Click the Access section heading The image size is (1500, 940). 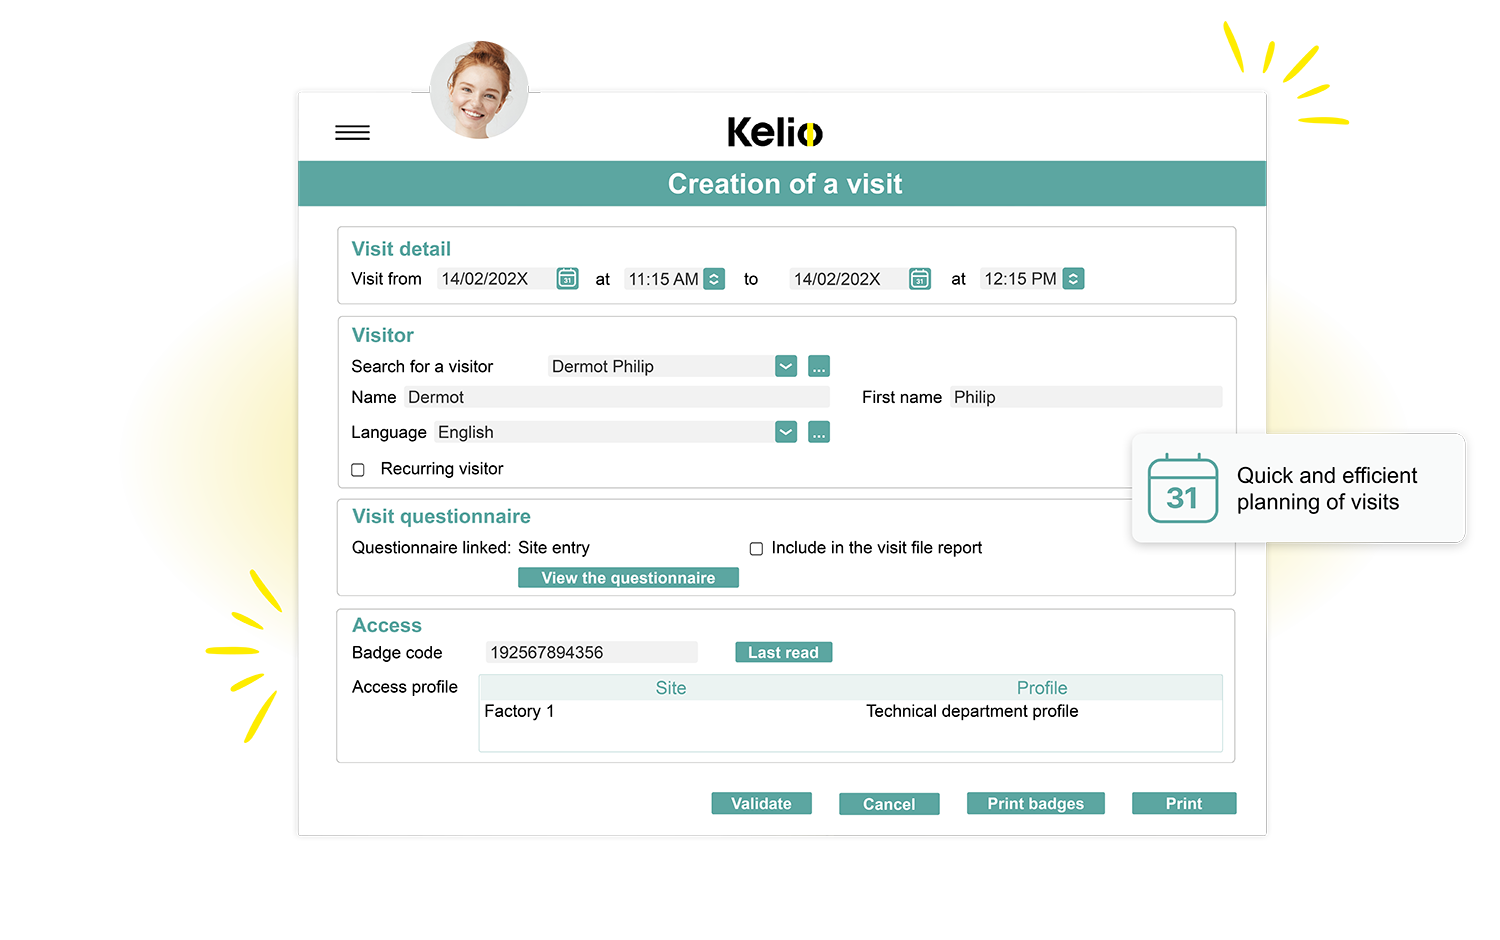click(x=387, y=625)
